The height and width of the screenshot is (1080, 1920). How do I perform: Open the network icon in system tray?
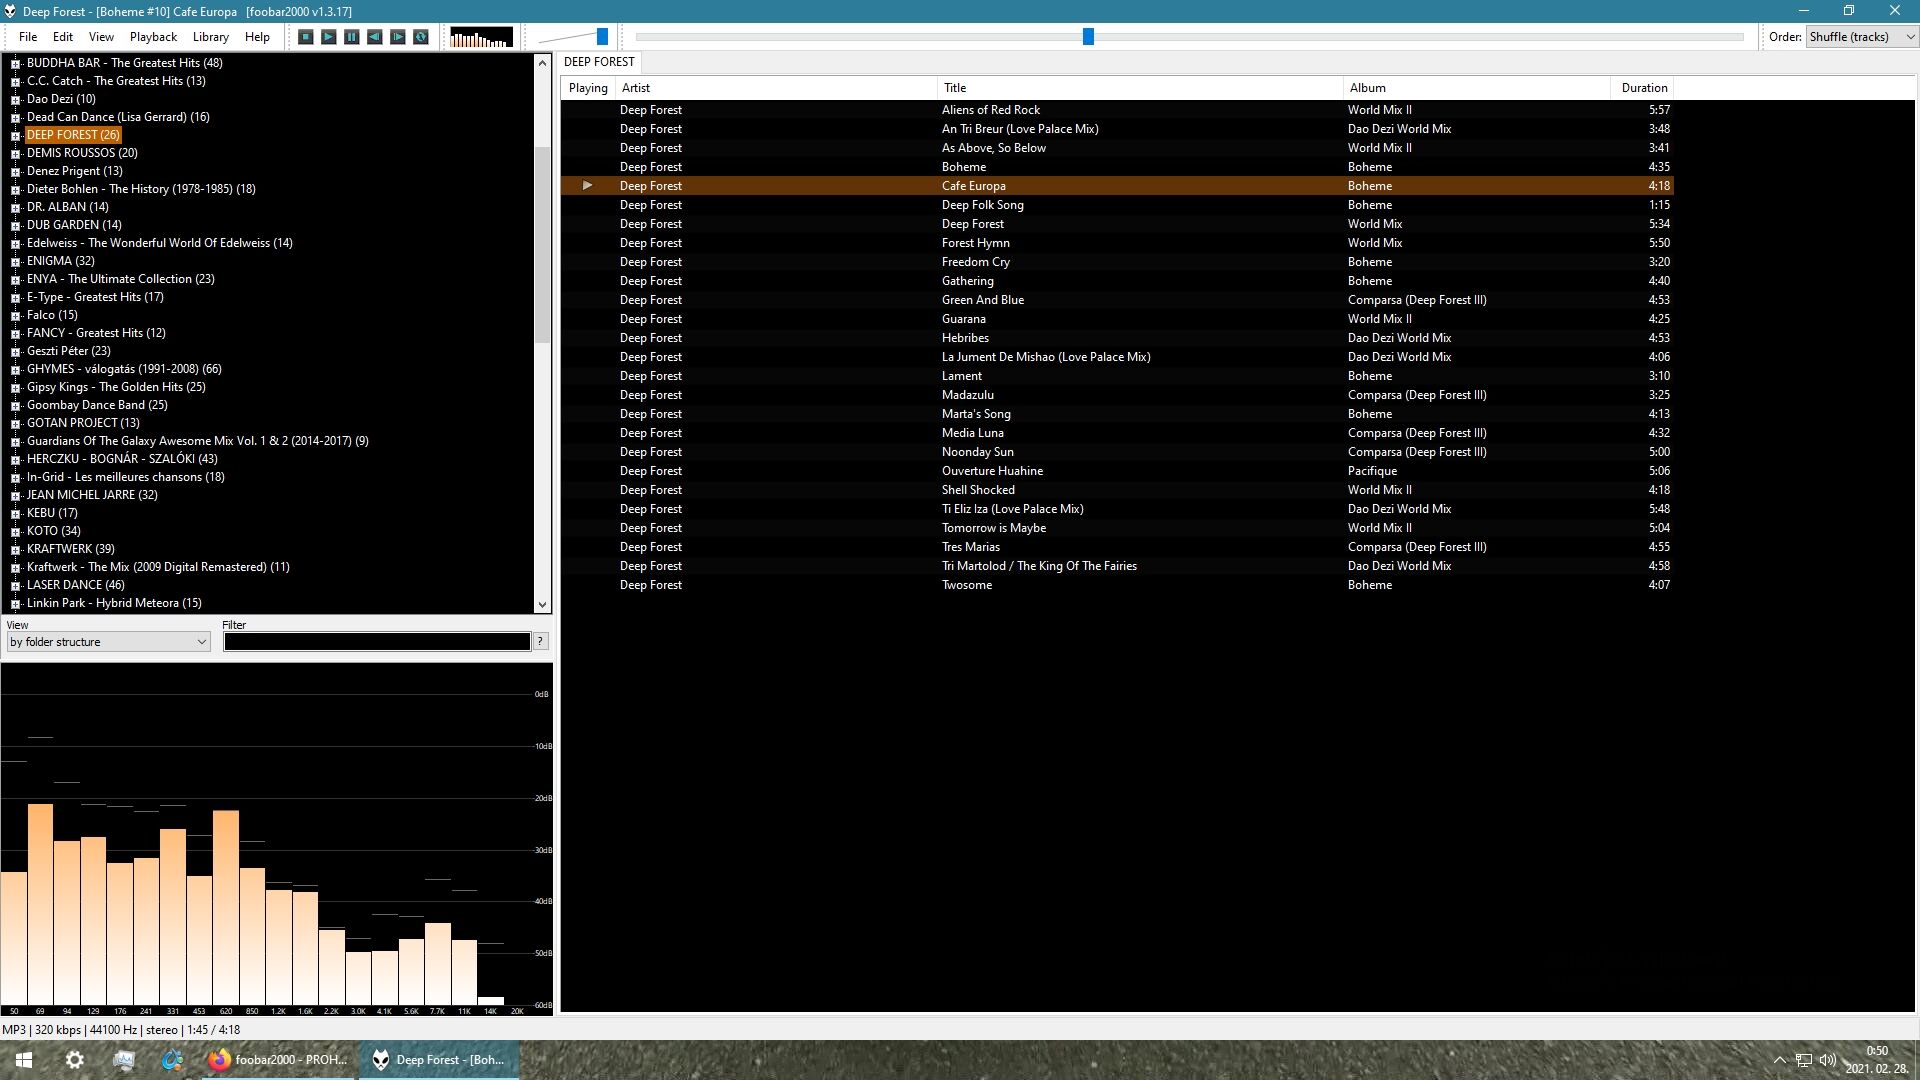point(1803,1060)
